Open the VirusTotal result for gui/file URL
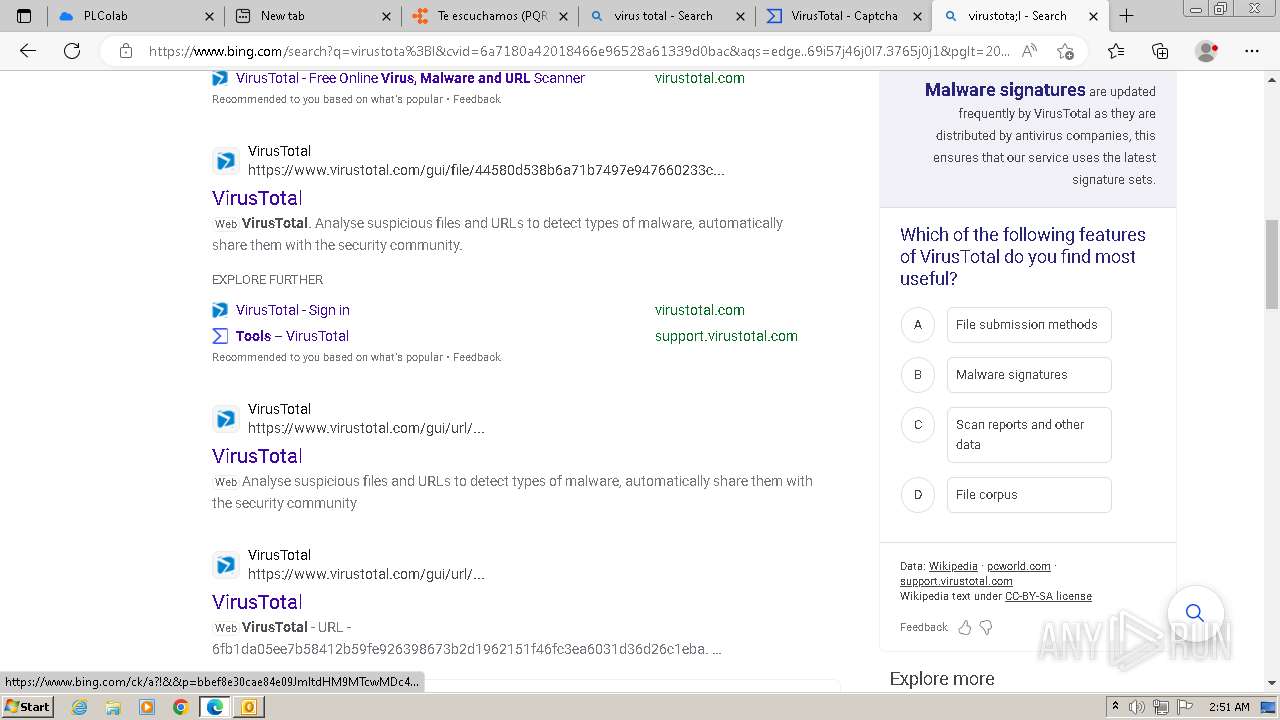Viewport: 1280px width, 720px height. (257, 198)
